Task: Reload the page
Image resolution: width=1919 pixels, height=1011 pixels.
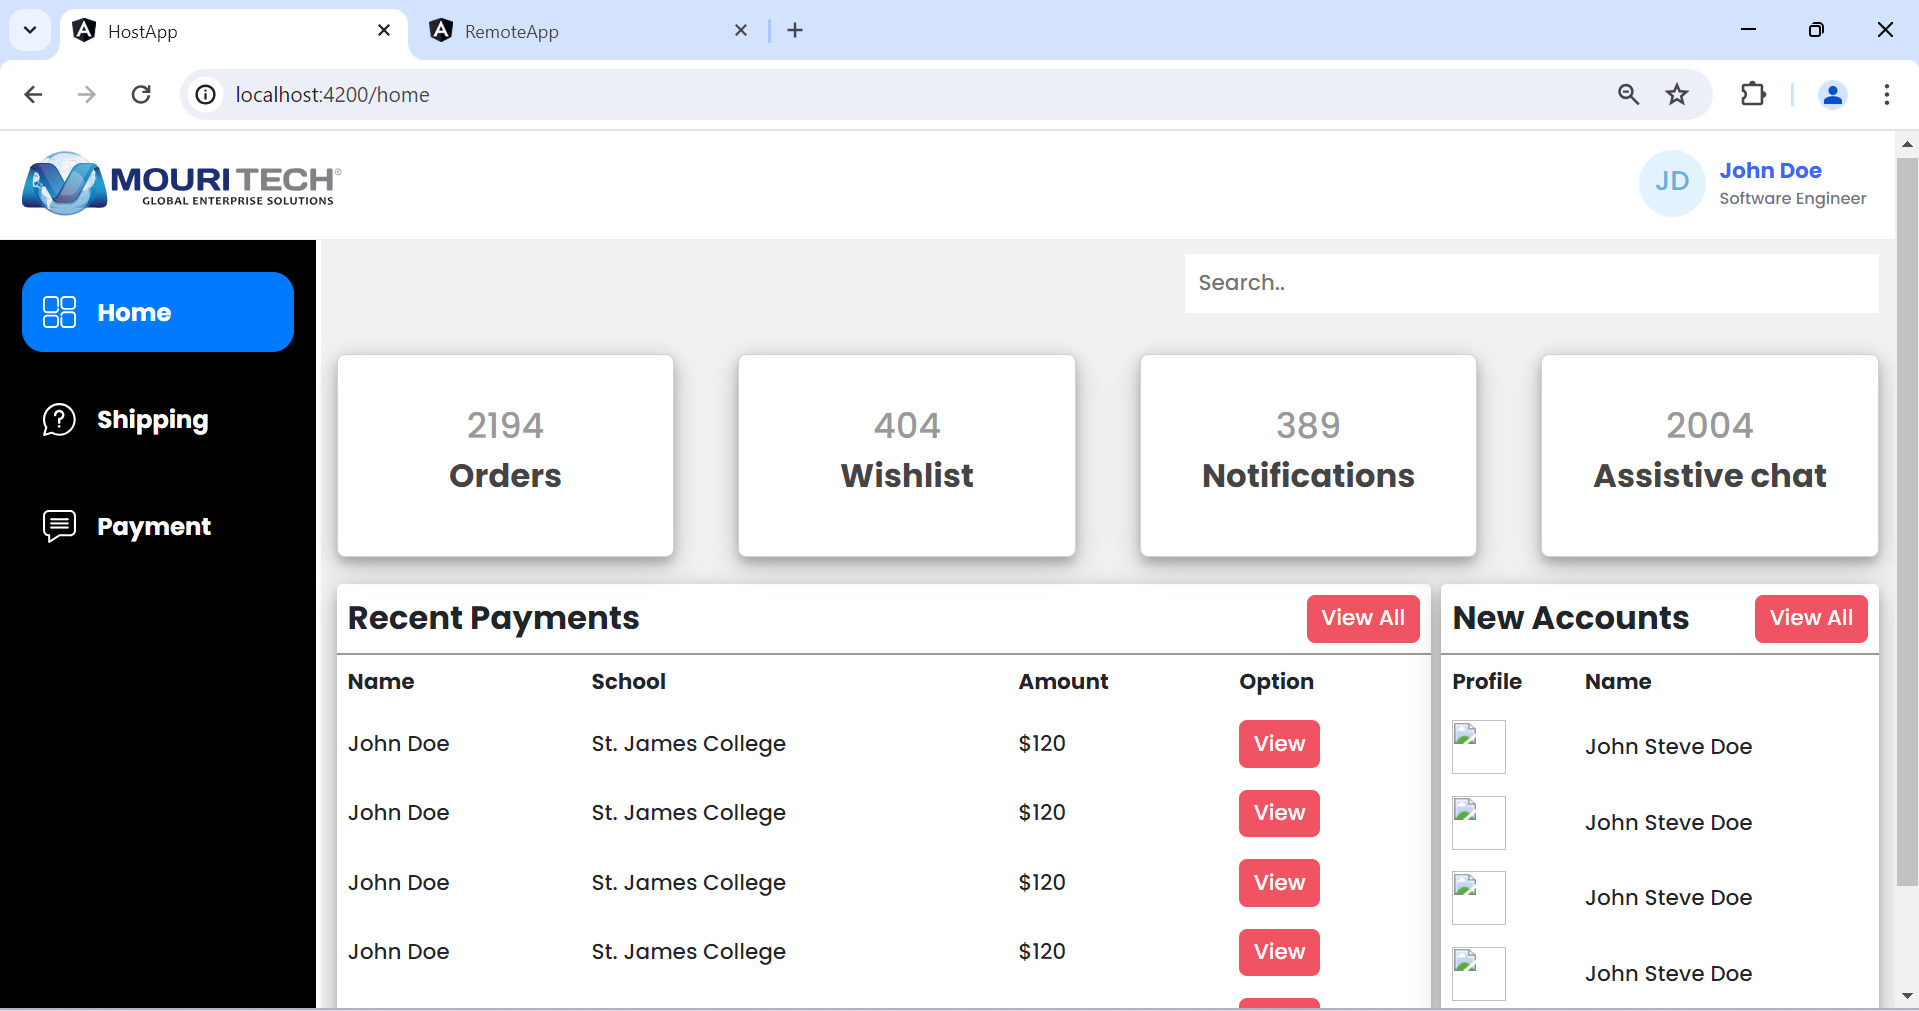Action: [141, 95]
